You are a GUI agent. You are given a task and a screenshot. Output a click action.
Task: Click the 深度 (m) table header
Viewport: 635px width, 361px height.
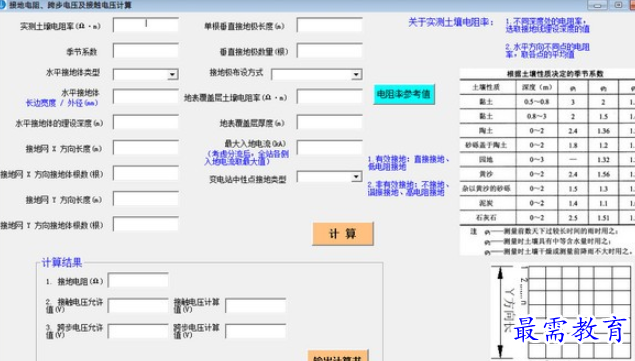537,88
